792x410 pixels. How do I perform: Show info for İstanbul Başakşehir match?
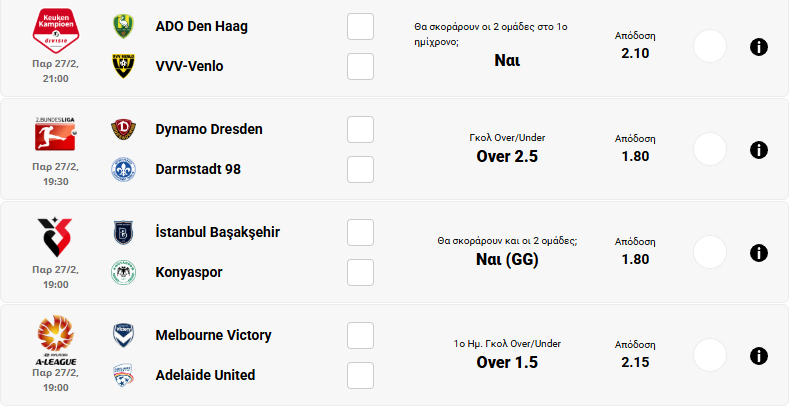[758, 253]
